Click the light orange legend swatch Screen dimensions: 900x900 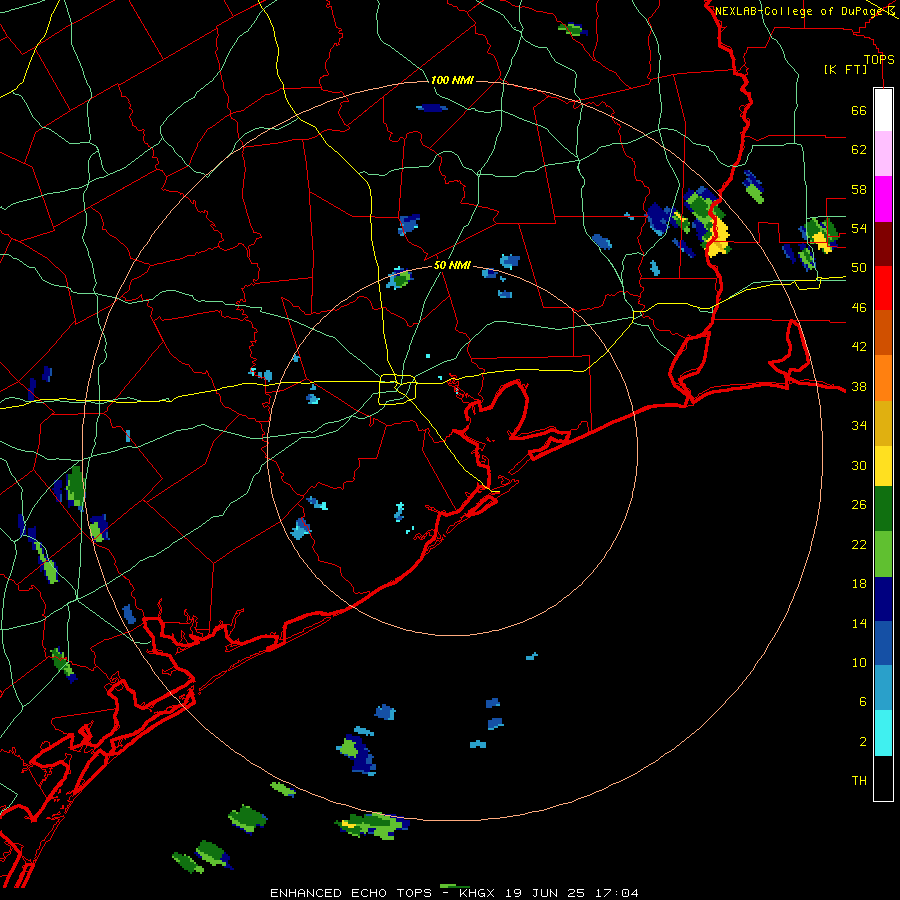[x=883, y=378]
